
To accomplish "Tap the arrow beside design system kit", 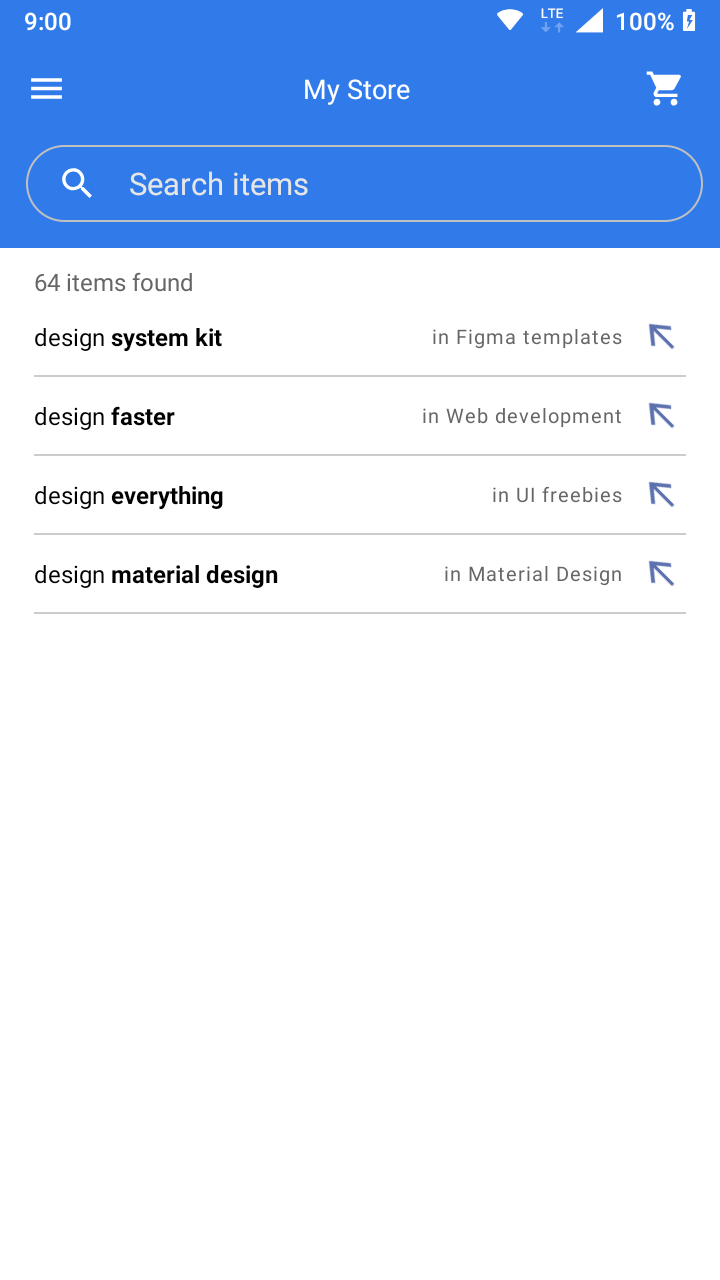I will tap(661, 337).
